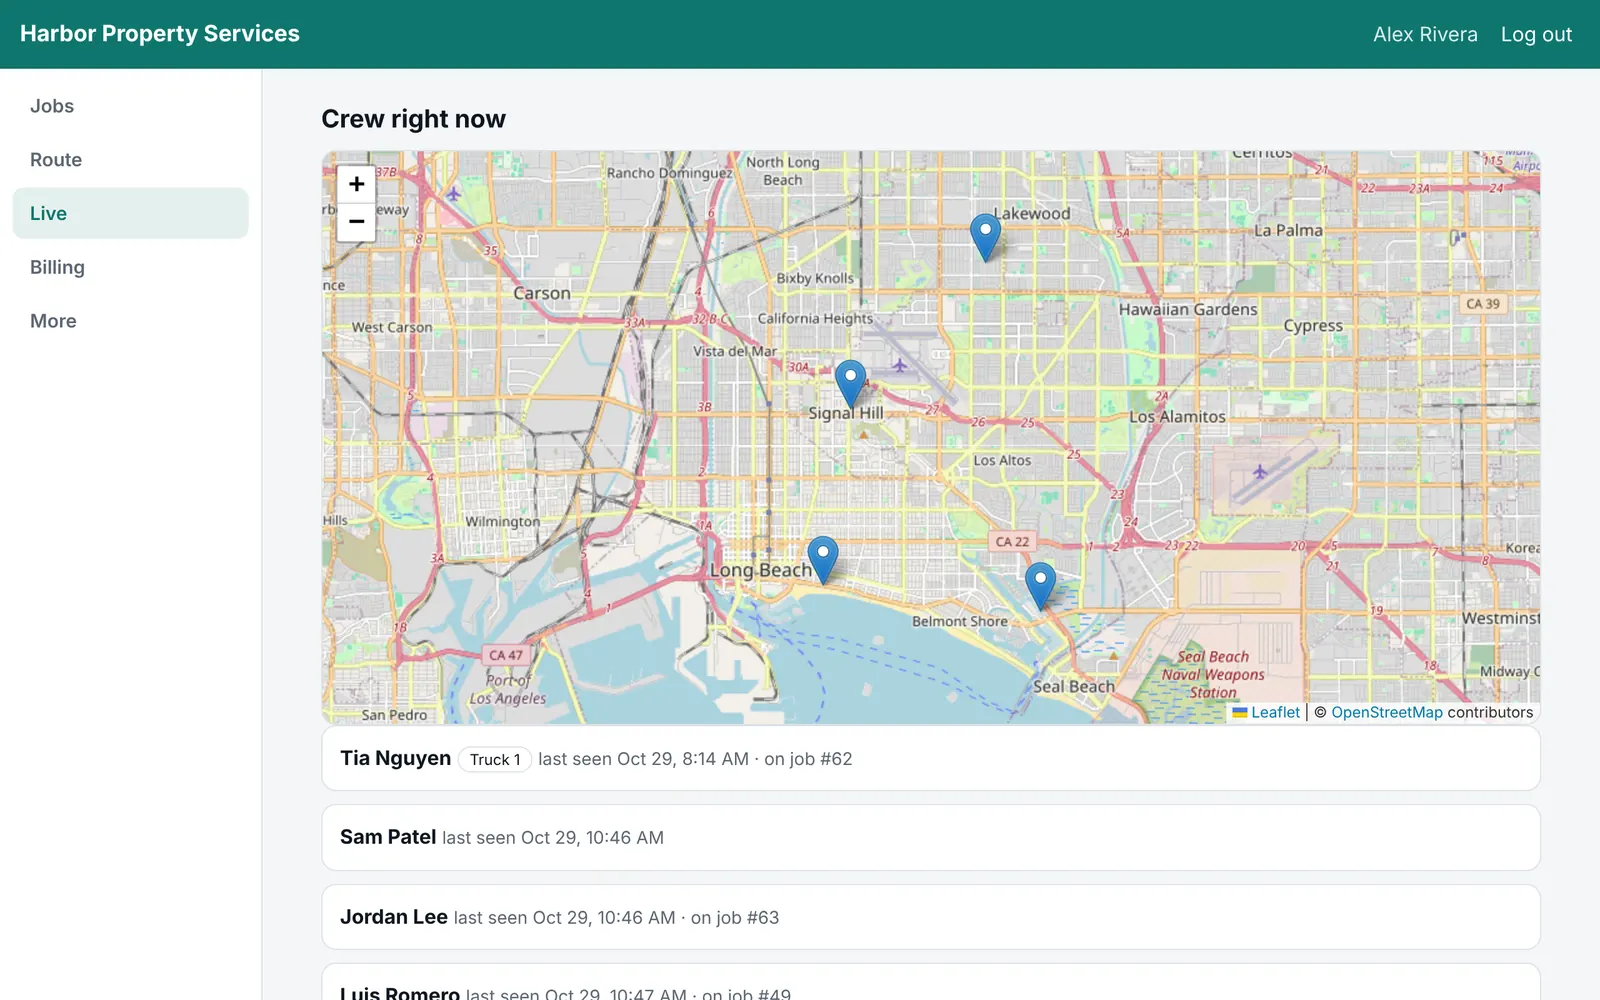Select the Live sidebar item
The width and height of the screenshot is (1600, 1000).
pos(131,213)
